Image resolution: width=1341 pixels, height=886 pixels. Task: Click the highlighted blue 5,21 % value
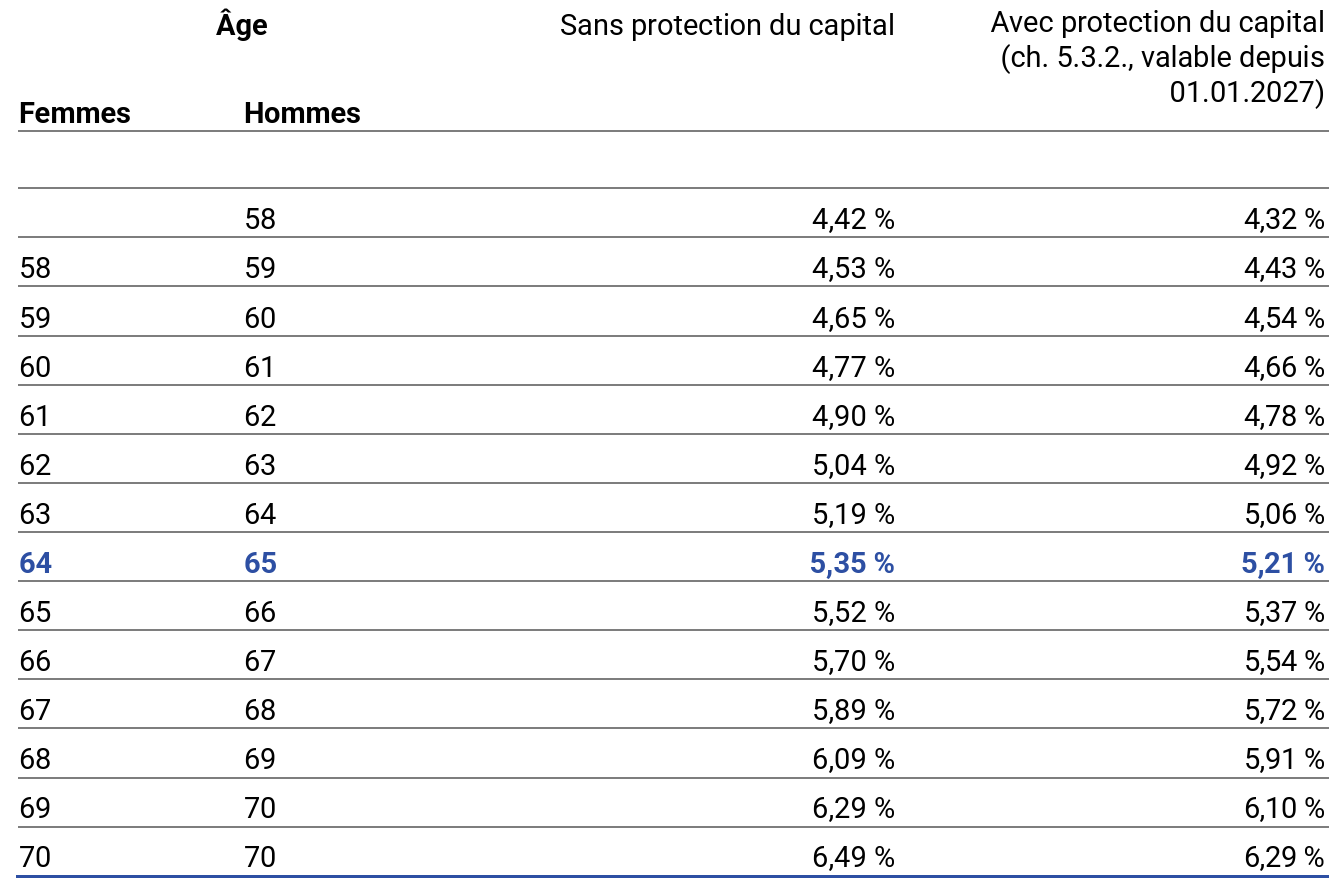pos(1283,563)
